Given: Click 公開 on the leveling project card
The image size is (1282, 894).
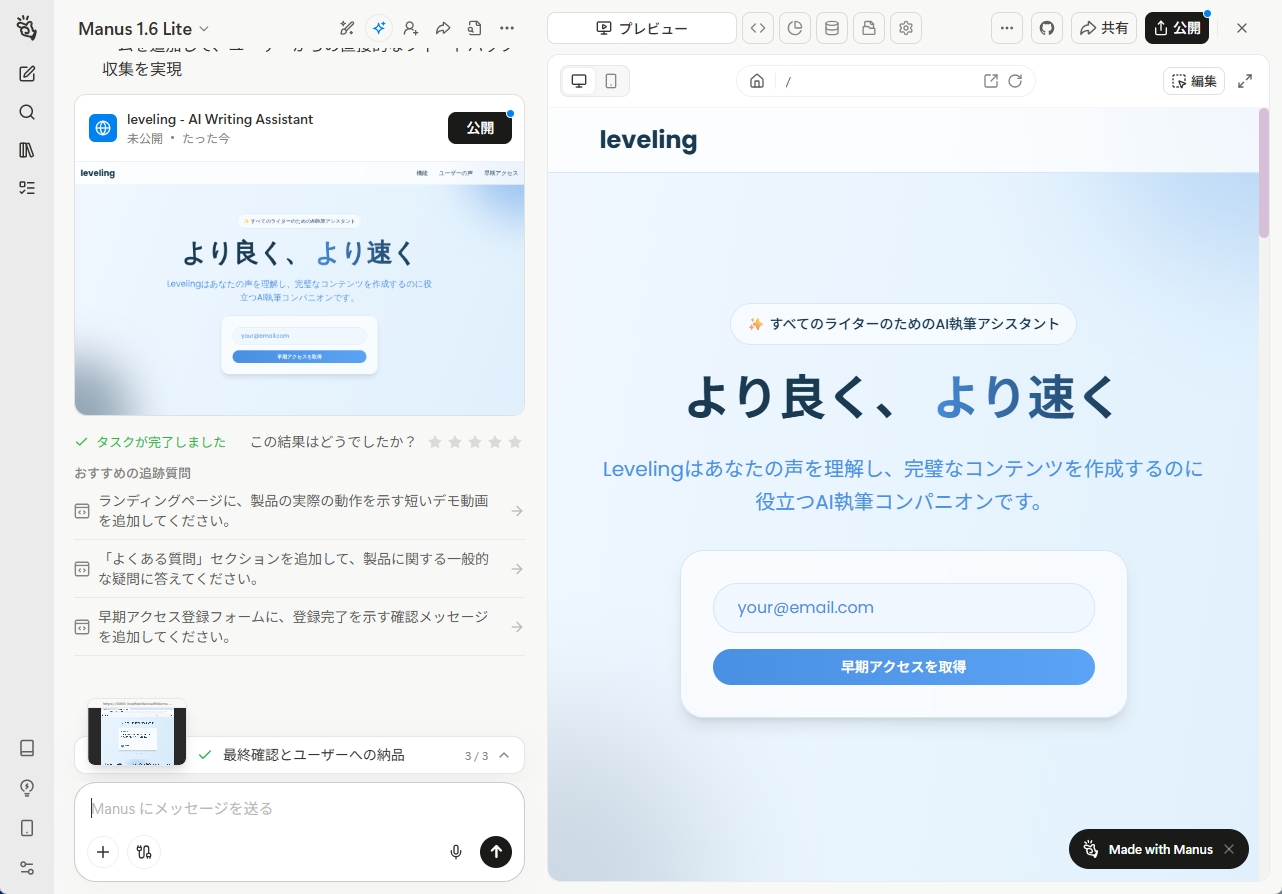Looking at the screenshot, I should tap(480, 128).
